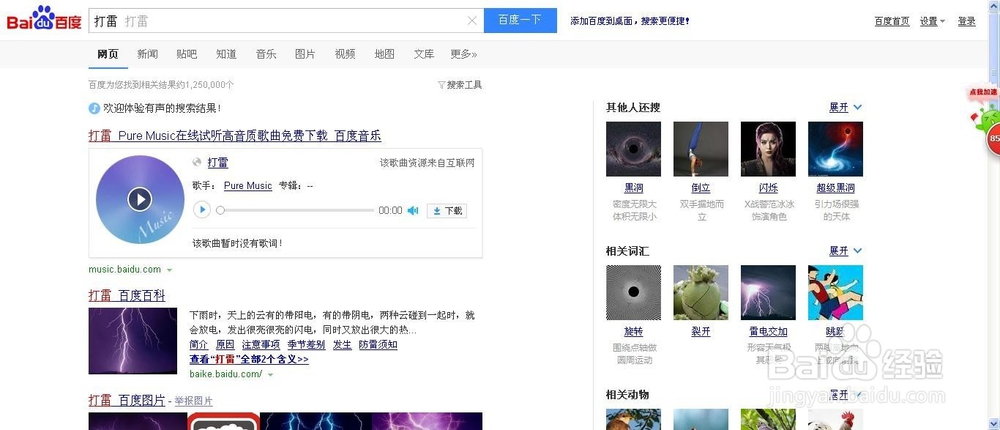Open the 添加百度到桌面 link

click(x=630, y=21)
